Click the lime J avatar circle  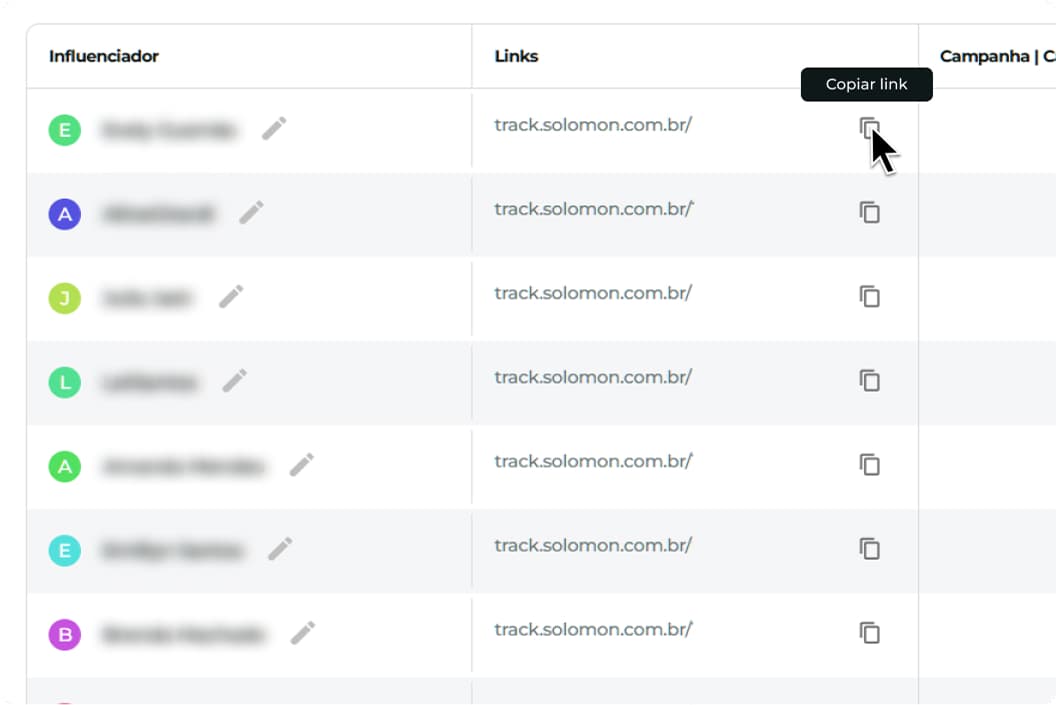(x=64, y=298)
